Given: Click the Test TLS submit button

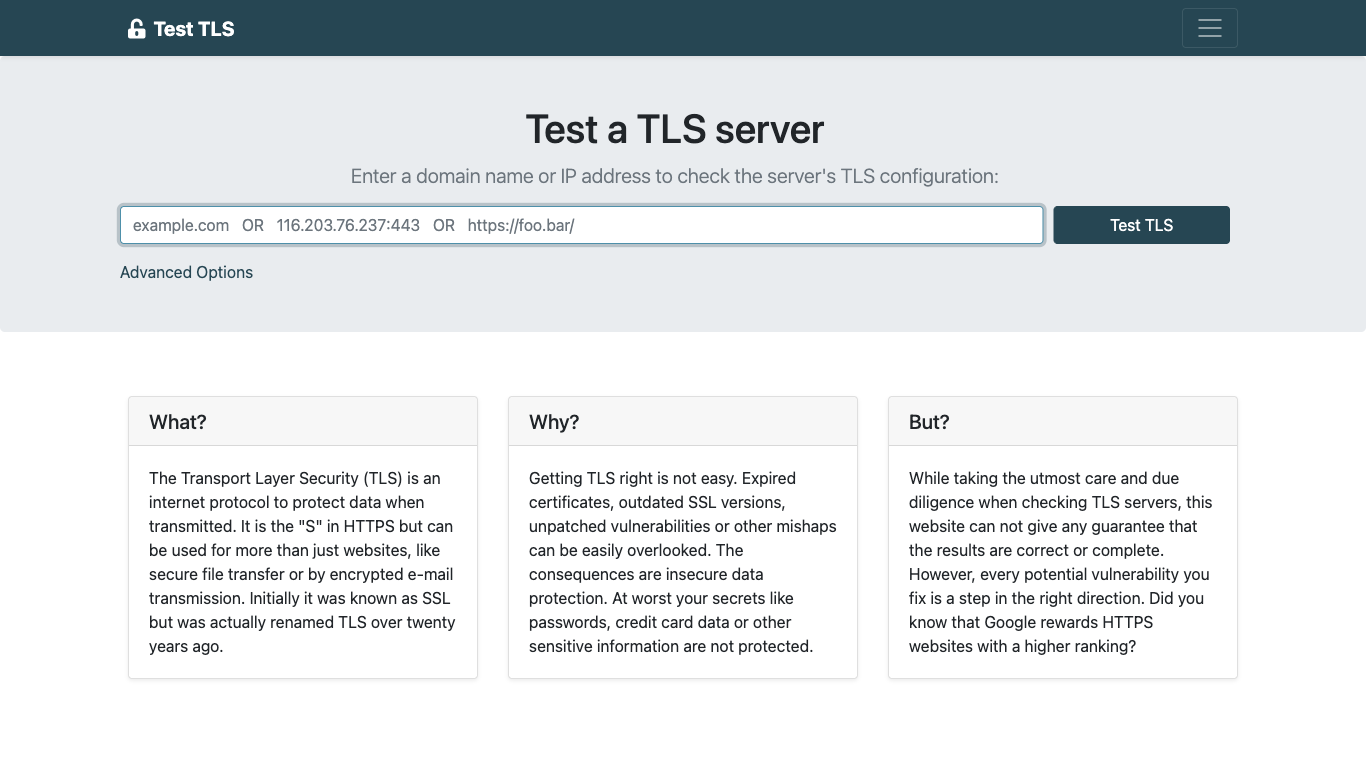Looking at the screenshot, I should (x=1141, y=225).
